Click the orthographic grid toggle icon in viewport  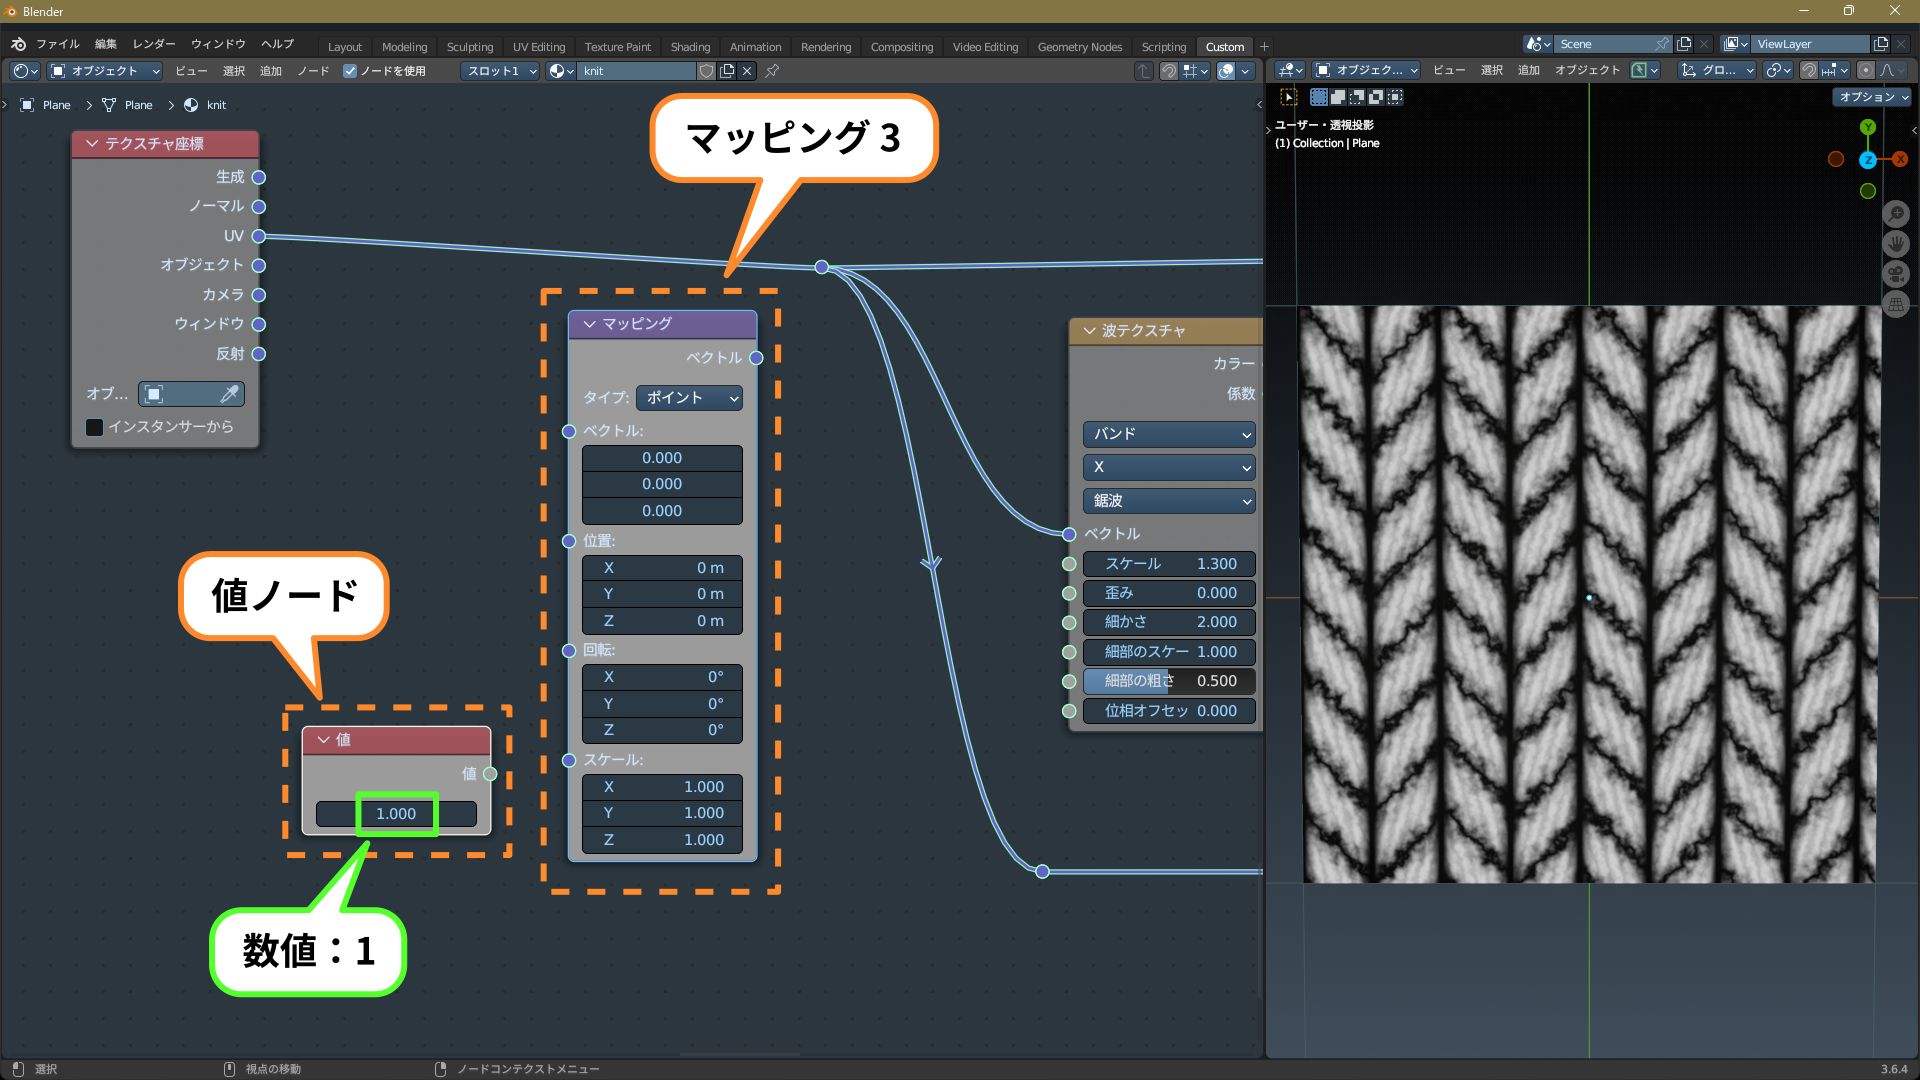coord(1895,304)
